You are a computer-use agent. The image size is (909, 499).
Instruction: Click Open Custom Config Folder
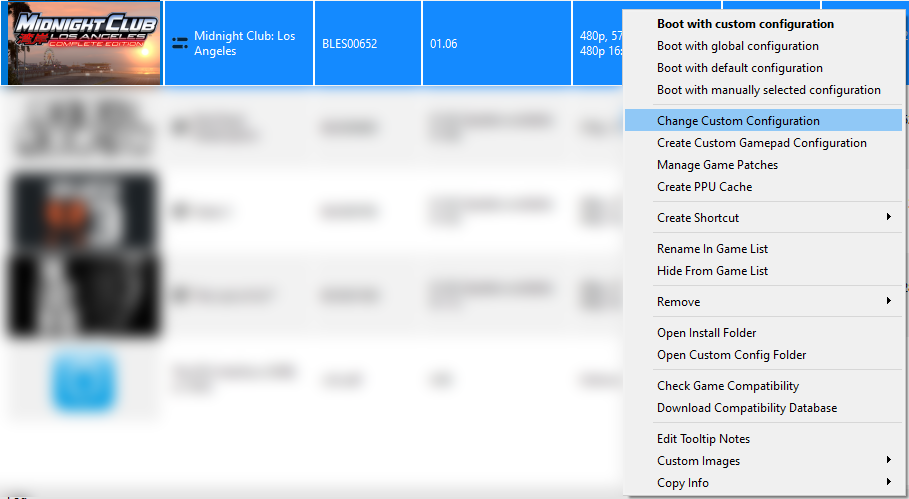pyautogui.click(x=731, y=355)
